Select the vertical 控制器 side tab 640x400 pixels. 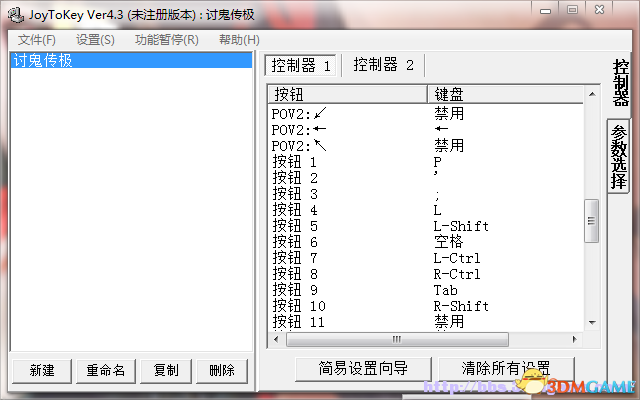click(620, 83)
